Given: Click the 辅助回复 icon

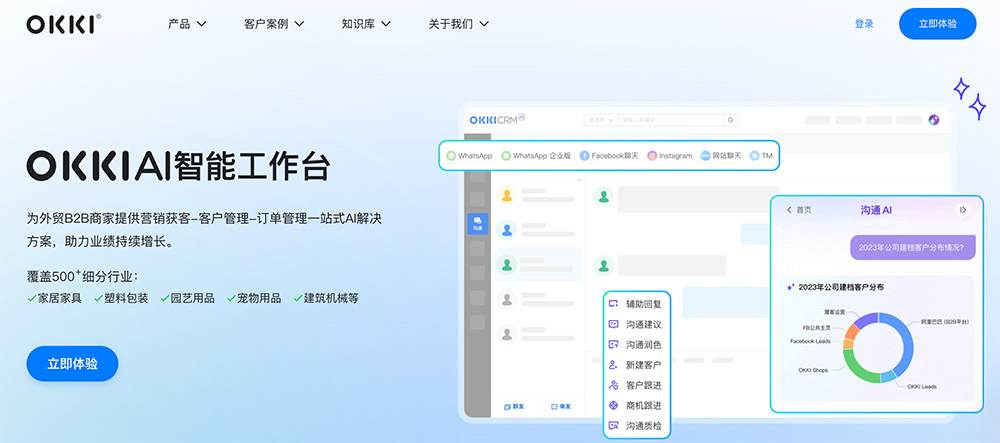Looking at the screenshot, I should tap(613, 304).
